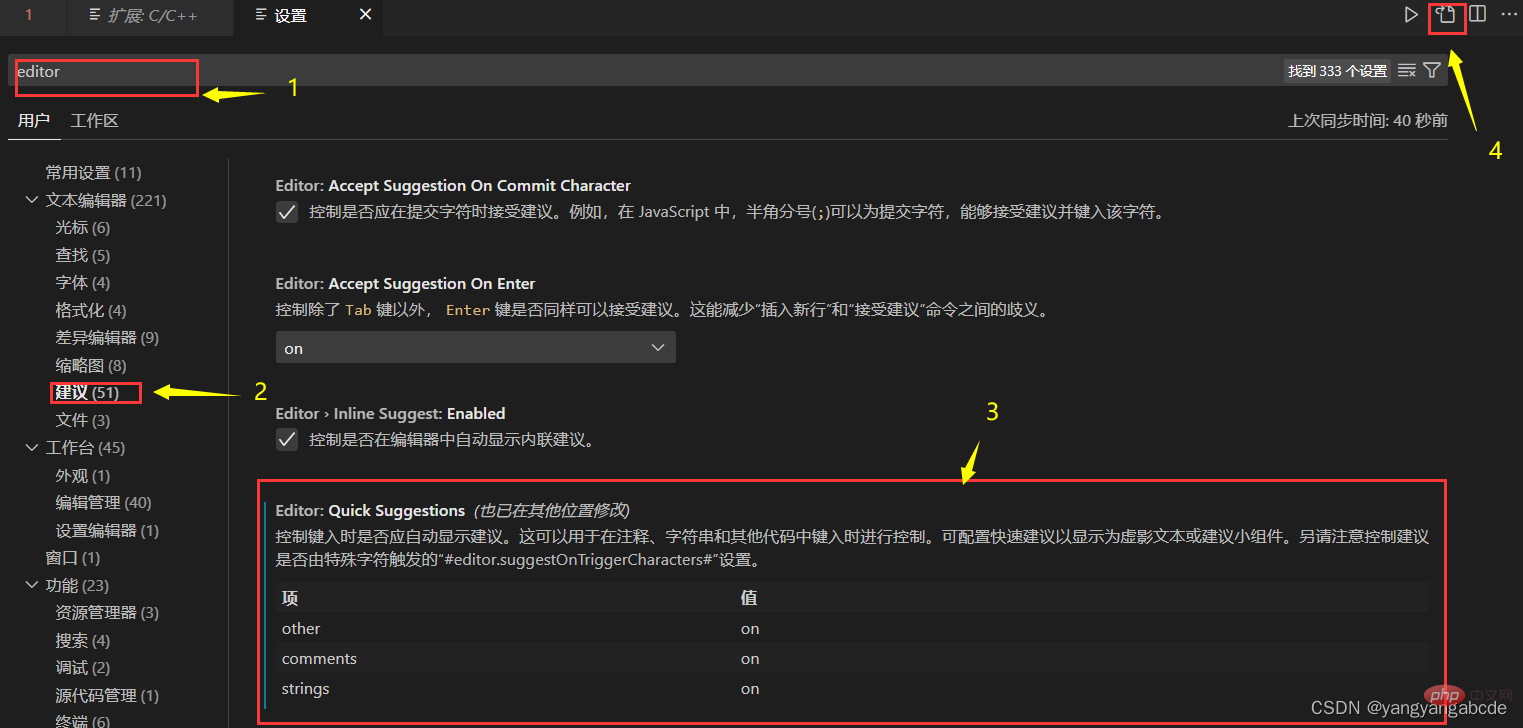Switch to the 工作区 settings tab

94,120
